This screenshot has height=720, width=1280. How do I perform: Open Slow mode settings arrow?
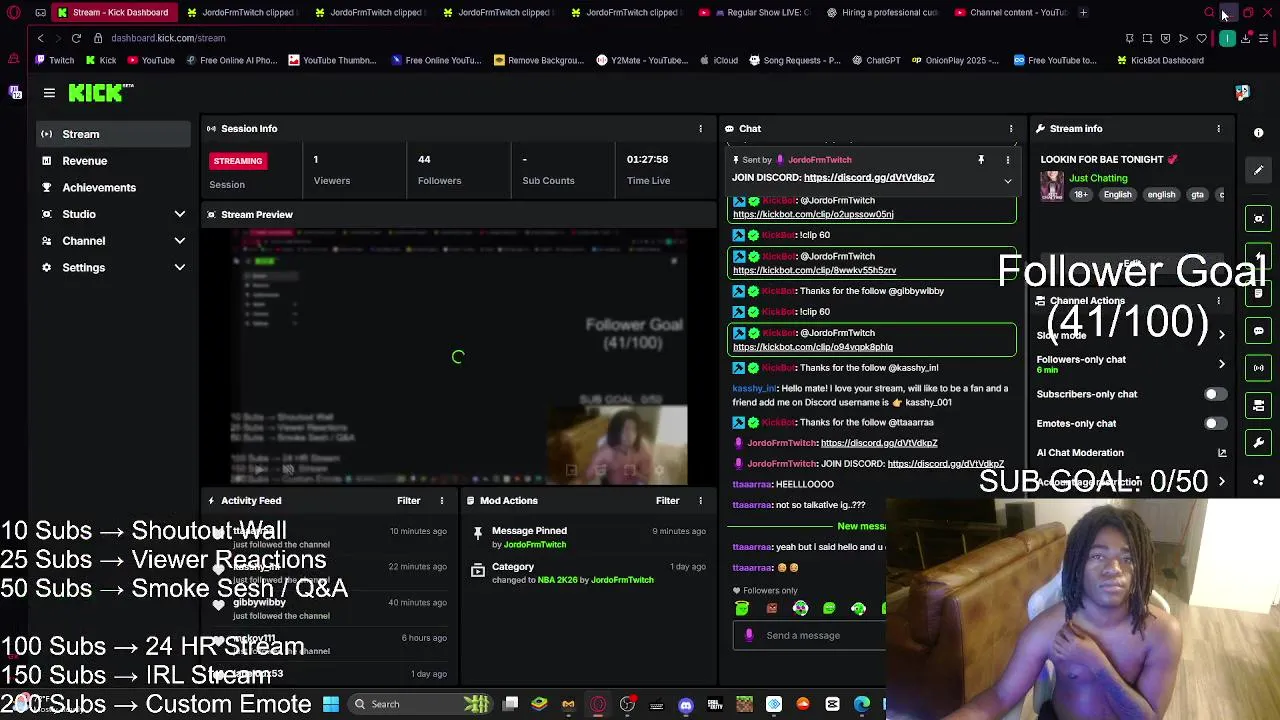tap(1222, 336)
